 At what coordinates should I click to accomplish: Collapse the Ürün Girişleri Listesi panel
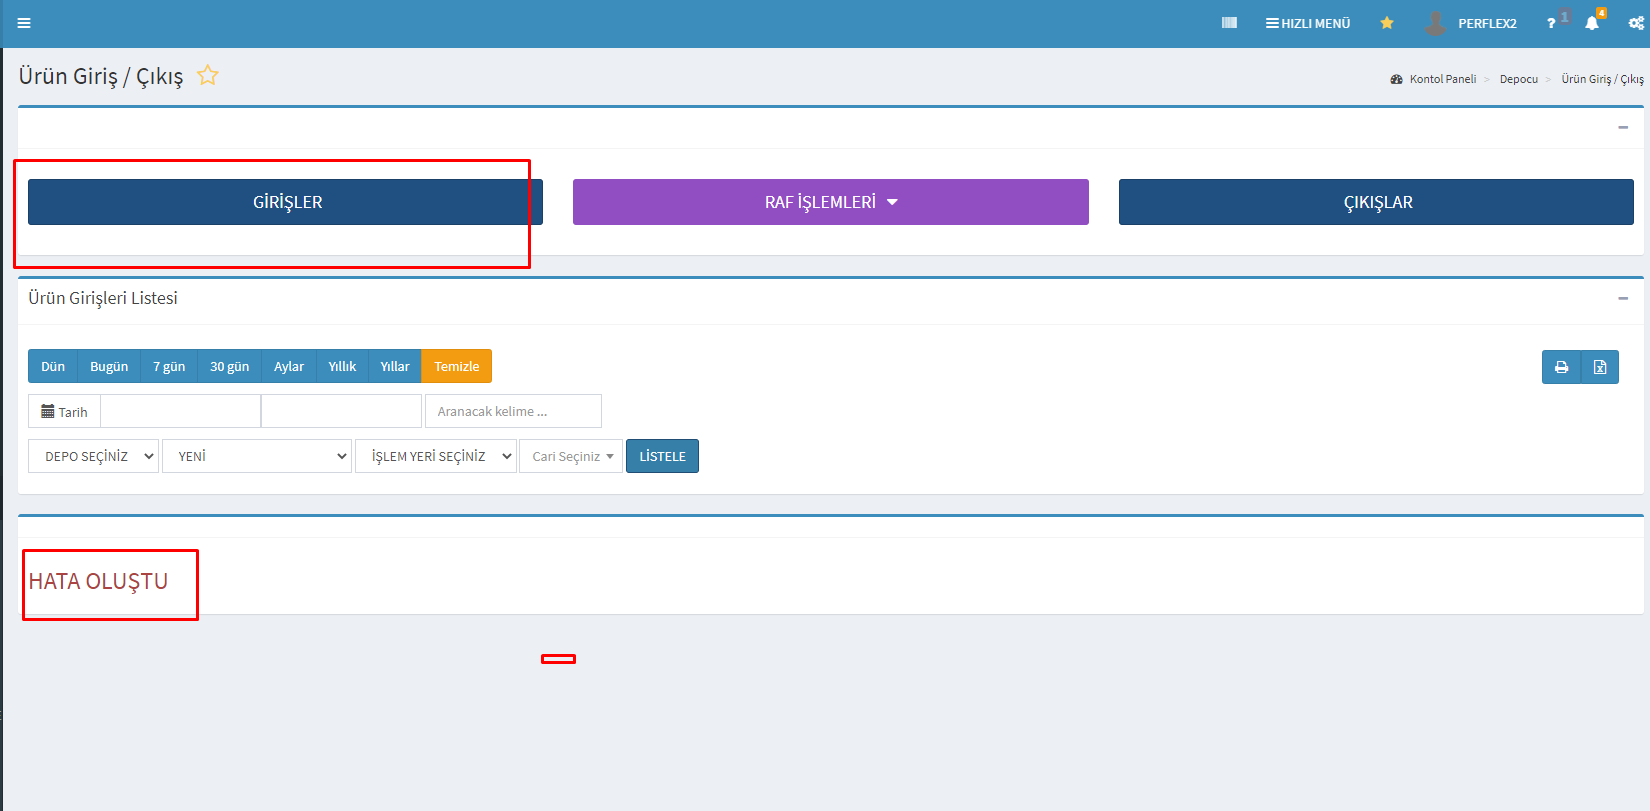click(x=1623, y=298)
